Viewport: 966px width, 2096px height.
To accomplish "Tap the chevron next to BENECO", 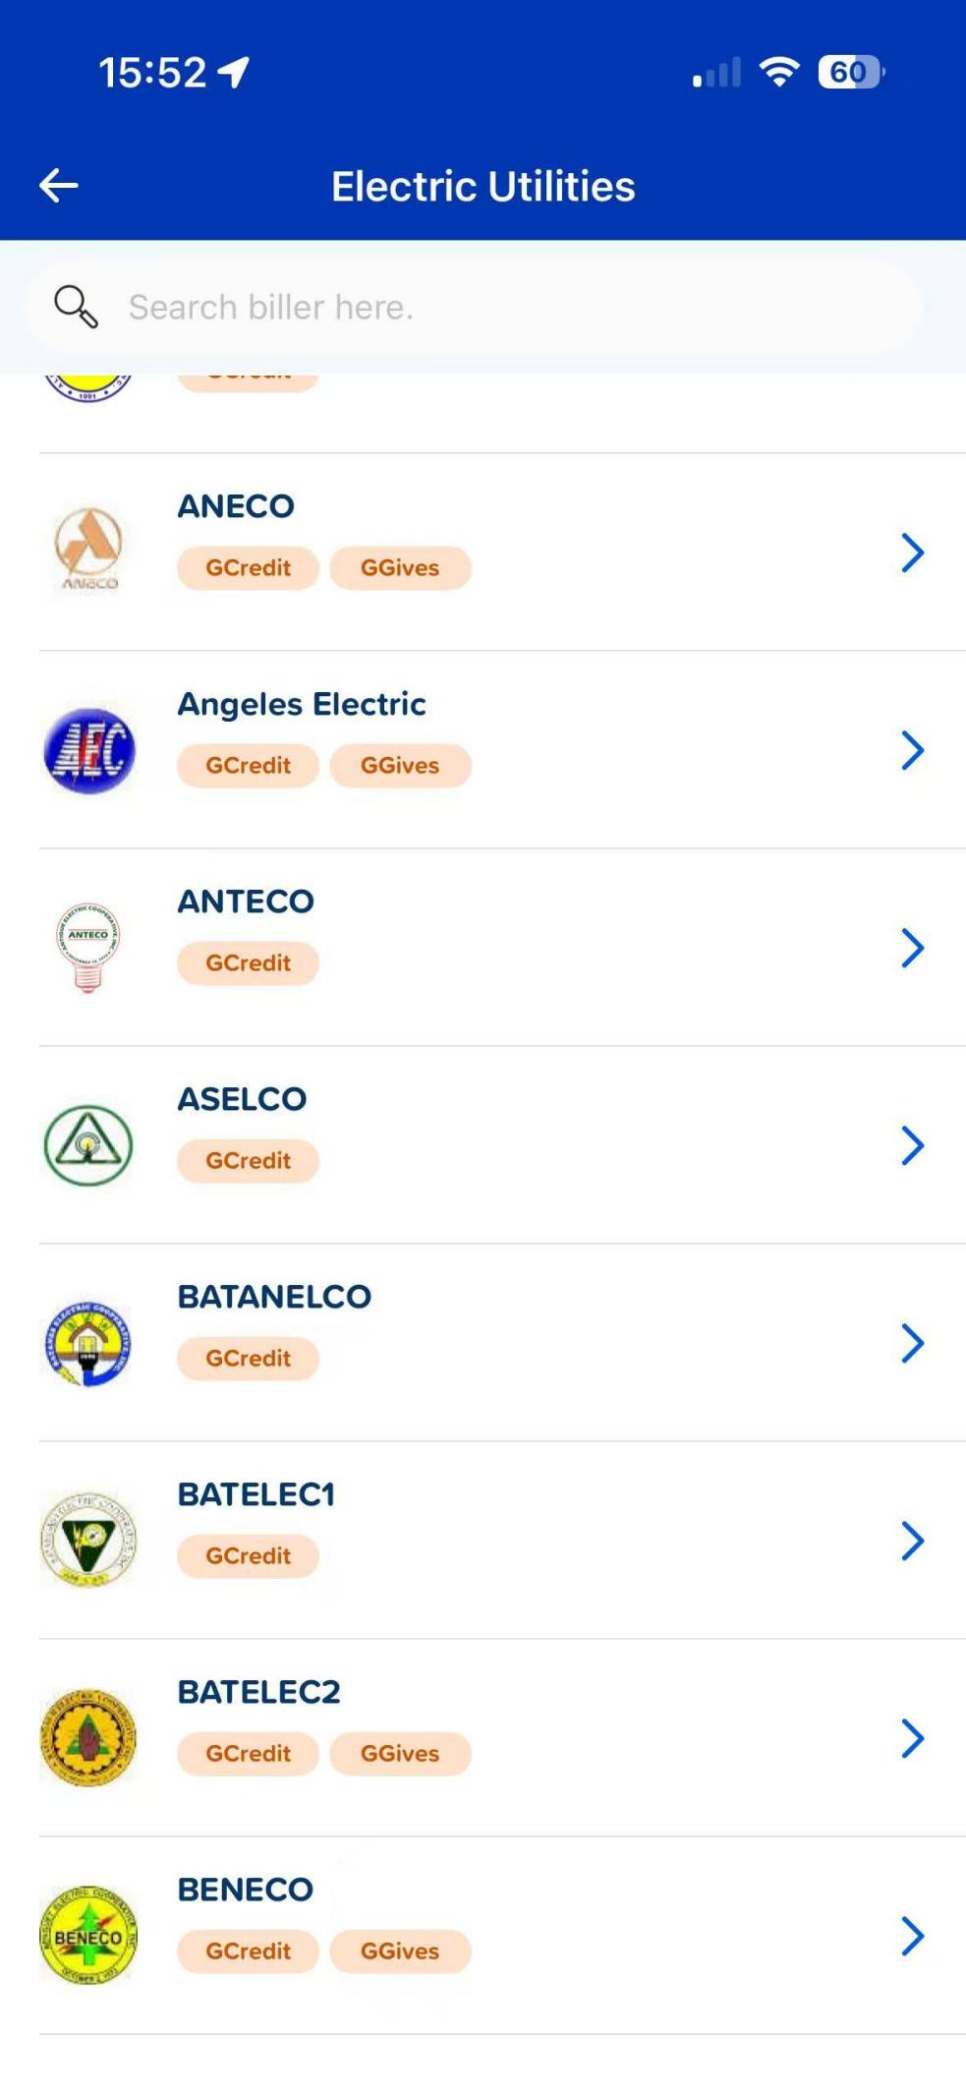I will point(911,1936).
